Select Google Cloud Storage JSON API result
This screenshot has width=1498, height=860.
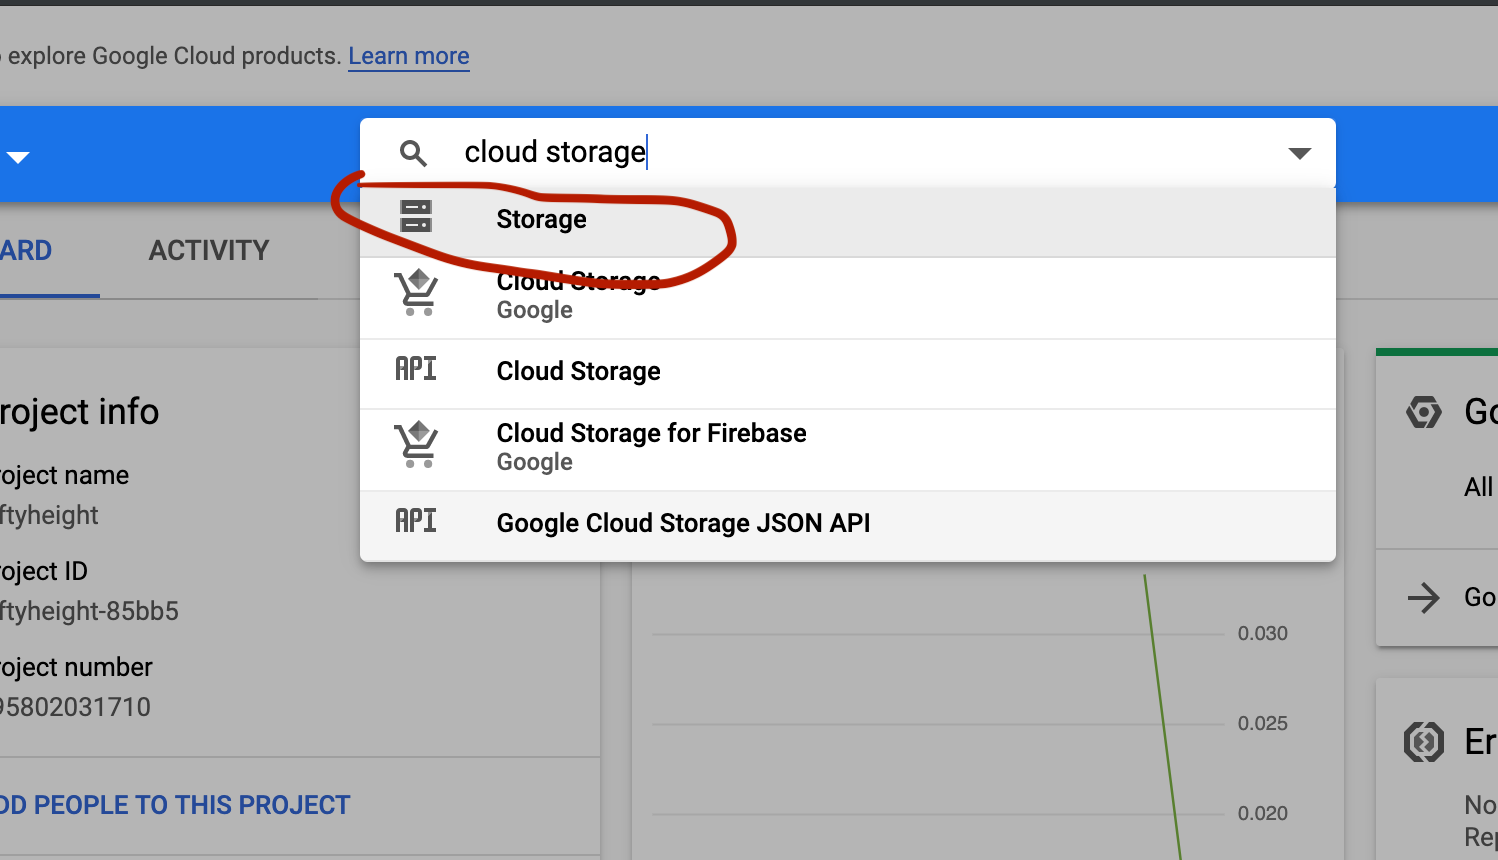pyautogui.click(x=683, y=524)
